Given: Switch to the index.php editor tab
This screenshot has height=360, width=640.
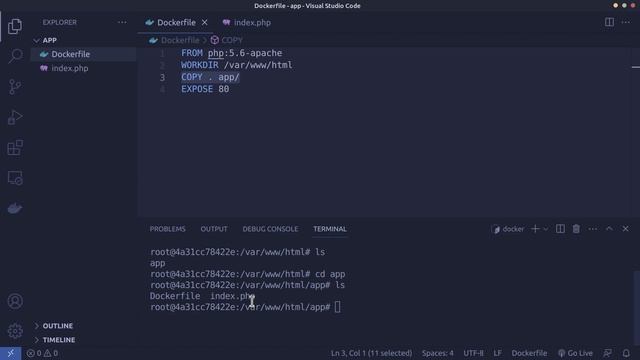Looking at the screenshot, I should click(247, 22).
